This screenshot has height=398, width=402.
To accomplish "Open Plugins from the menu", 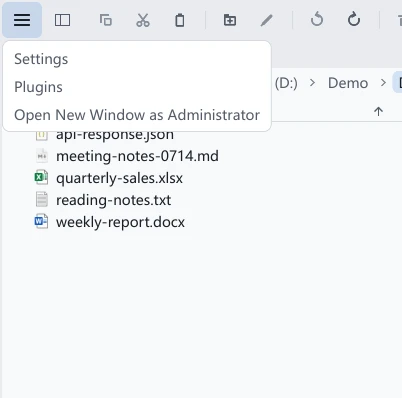I will coord(38,87).
